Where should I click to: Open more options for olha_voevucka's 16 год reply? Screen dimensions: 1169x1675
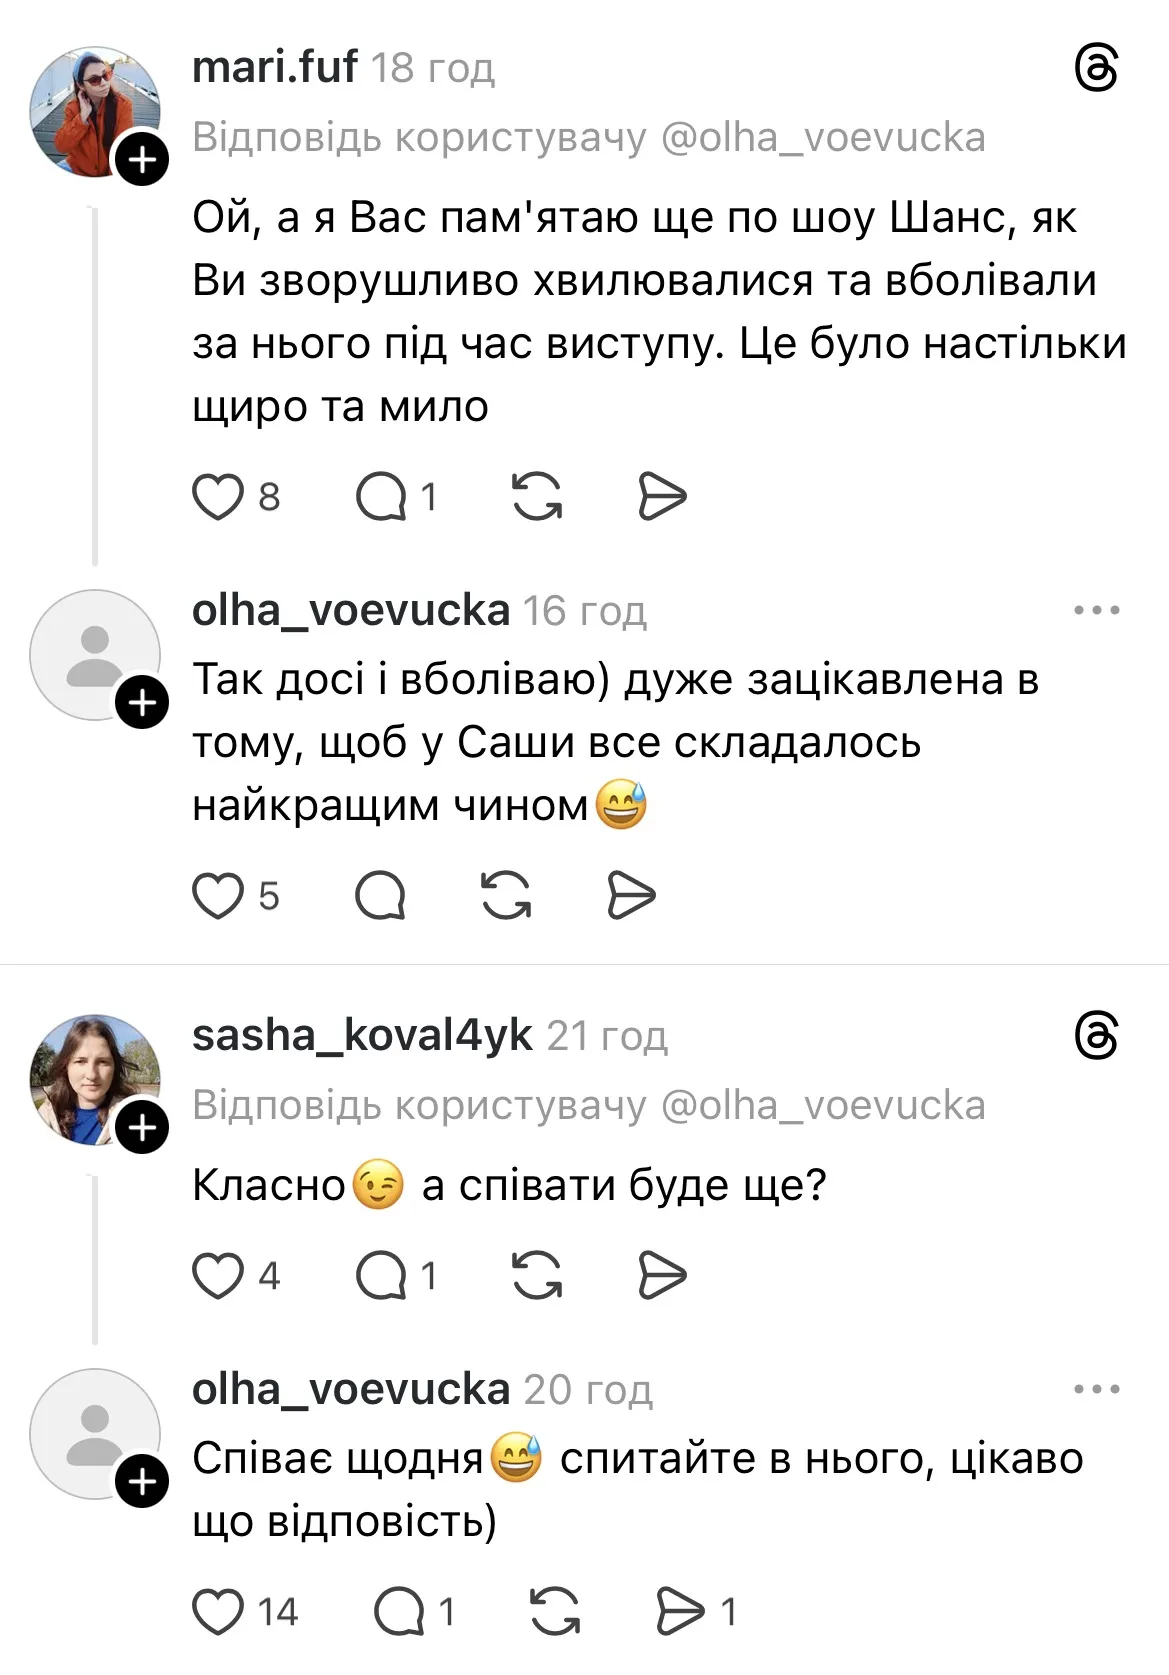click(1096, 610)
